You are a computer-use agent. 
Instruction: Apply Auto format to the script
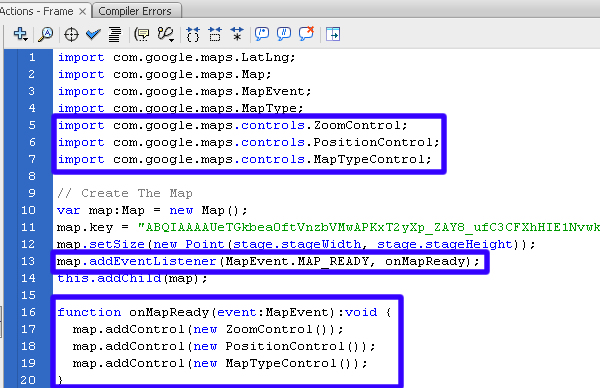[114, 34]
